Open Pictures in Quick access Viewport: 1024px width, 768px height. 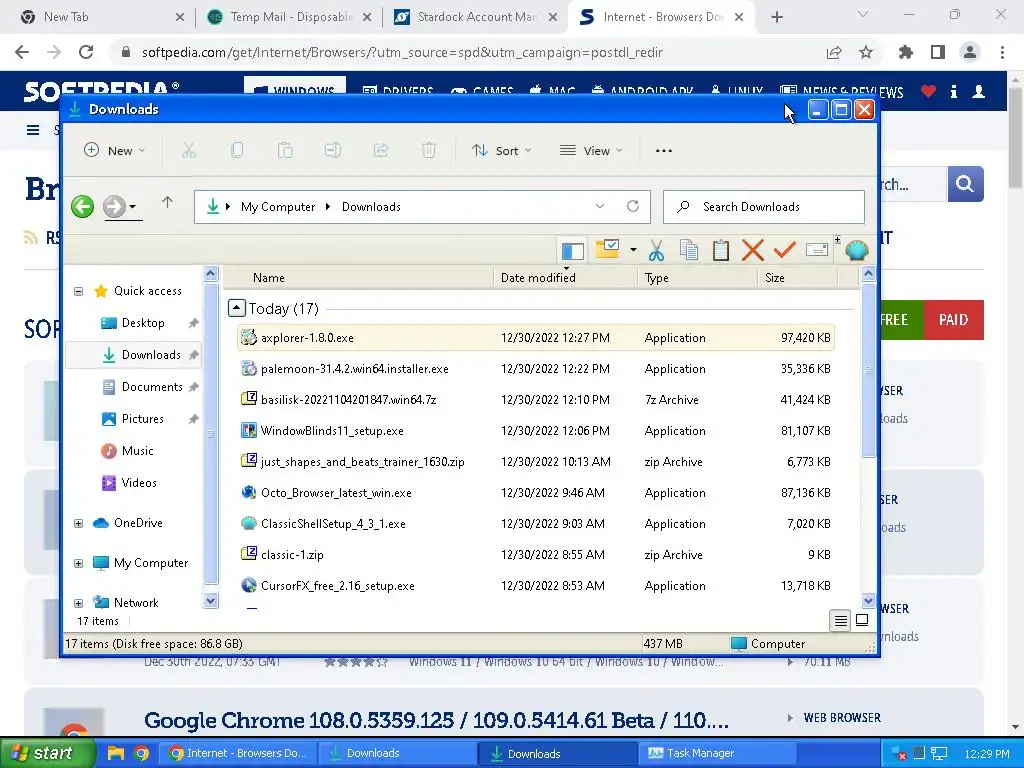click(142, 419)
